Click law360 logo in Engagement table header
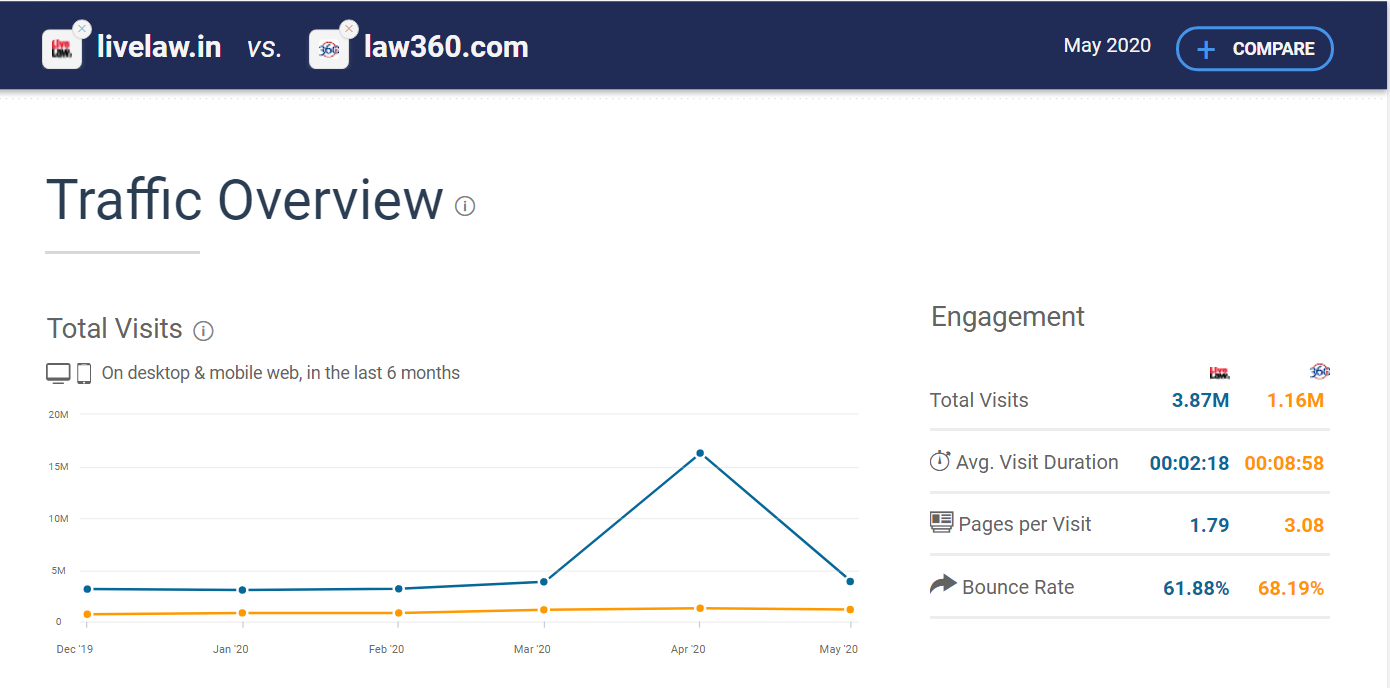 point(1319,372)
